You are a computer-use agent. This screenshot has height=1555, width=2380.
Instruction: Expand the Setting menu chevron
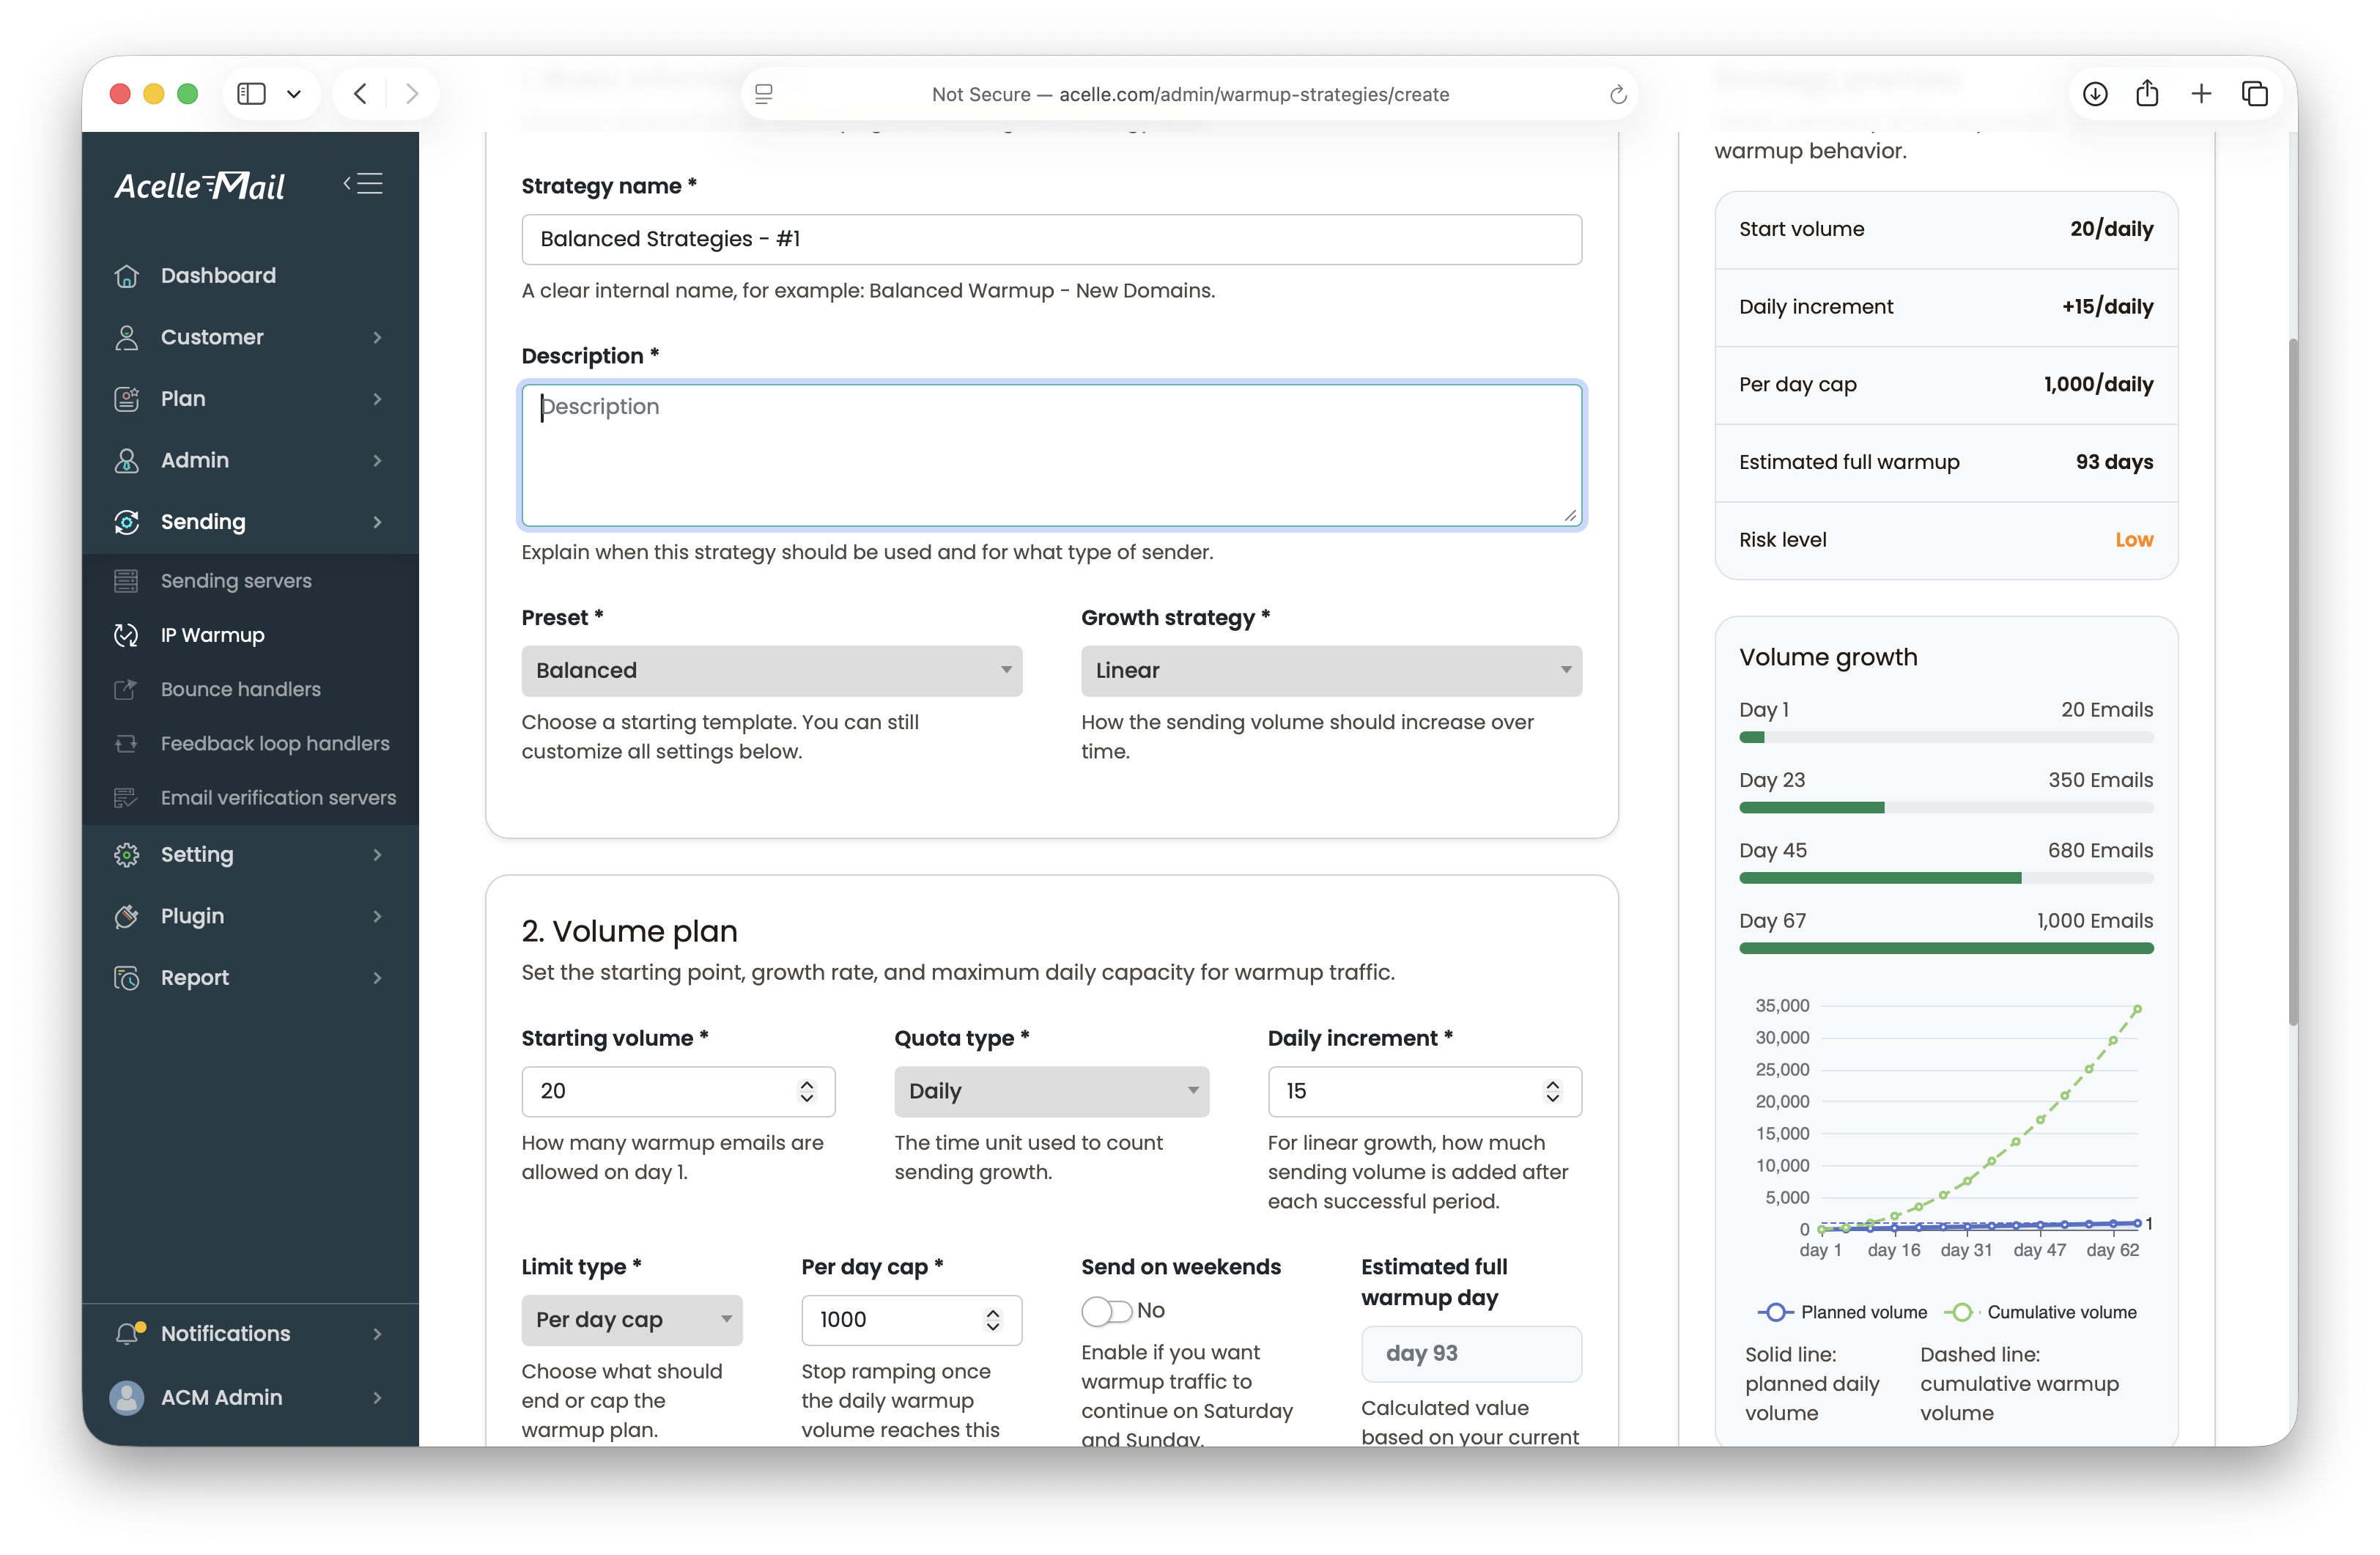[x=377, y=855]
